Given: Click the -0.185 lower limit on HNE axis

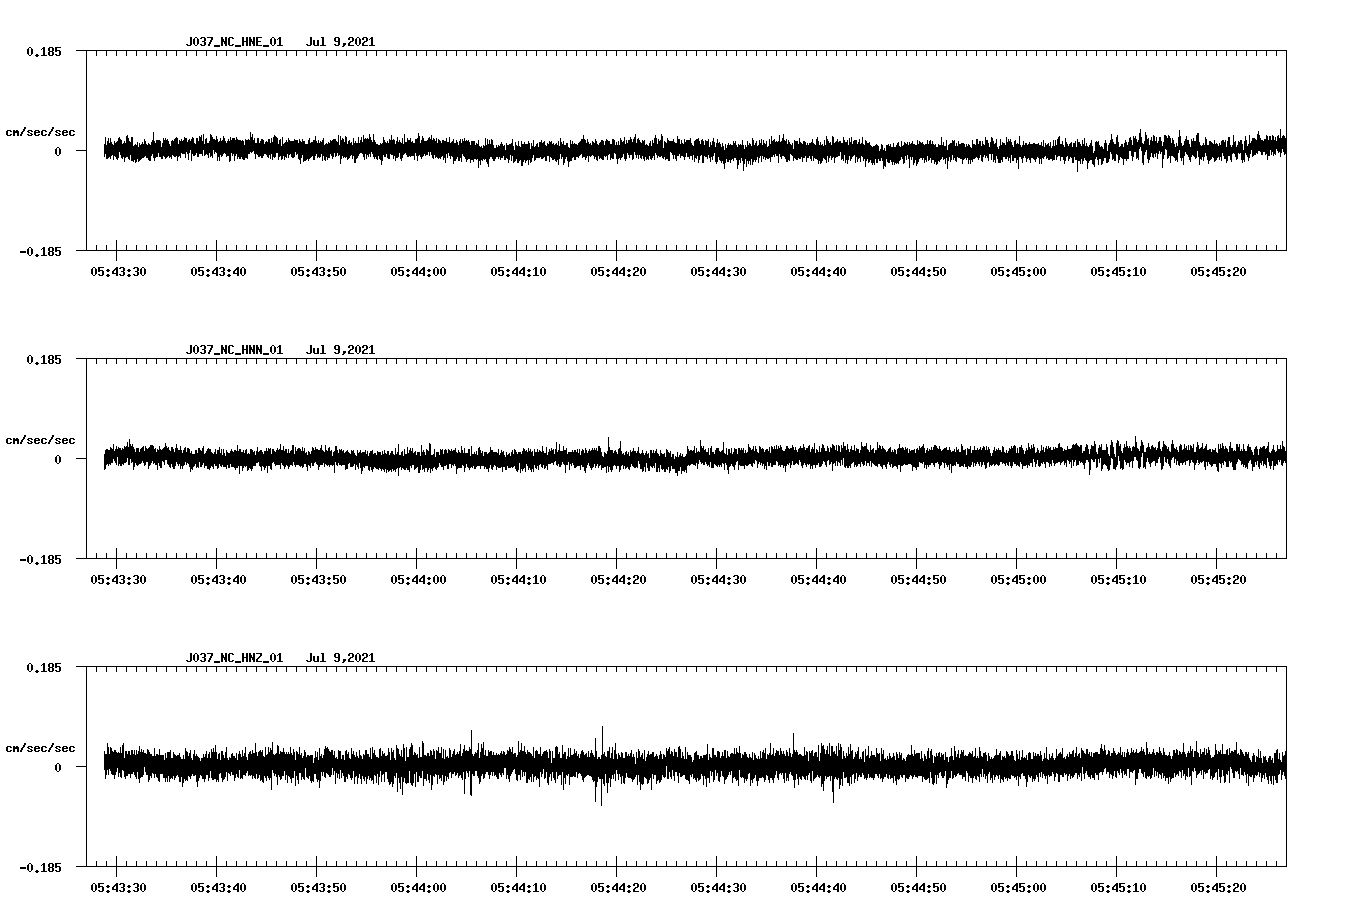Looking at the screenshot, I should [40, 251].
